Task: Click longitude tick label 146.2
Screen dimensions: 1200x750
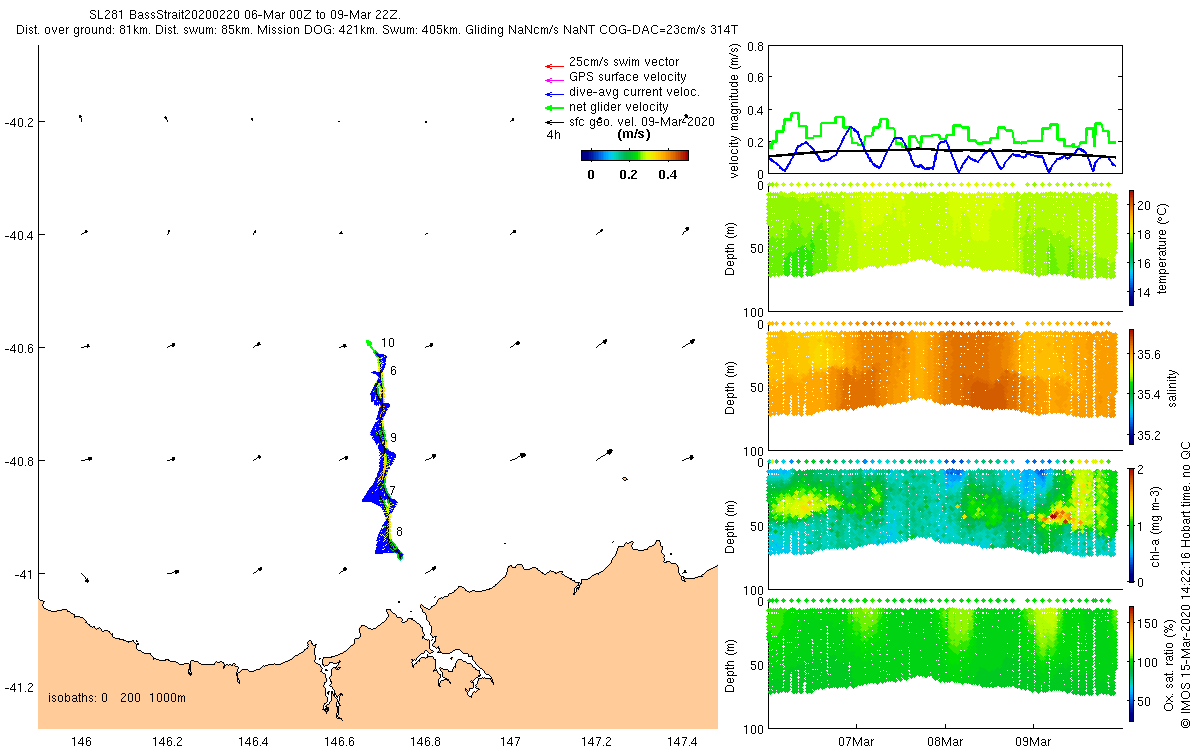Action: [x=167, y=742]
